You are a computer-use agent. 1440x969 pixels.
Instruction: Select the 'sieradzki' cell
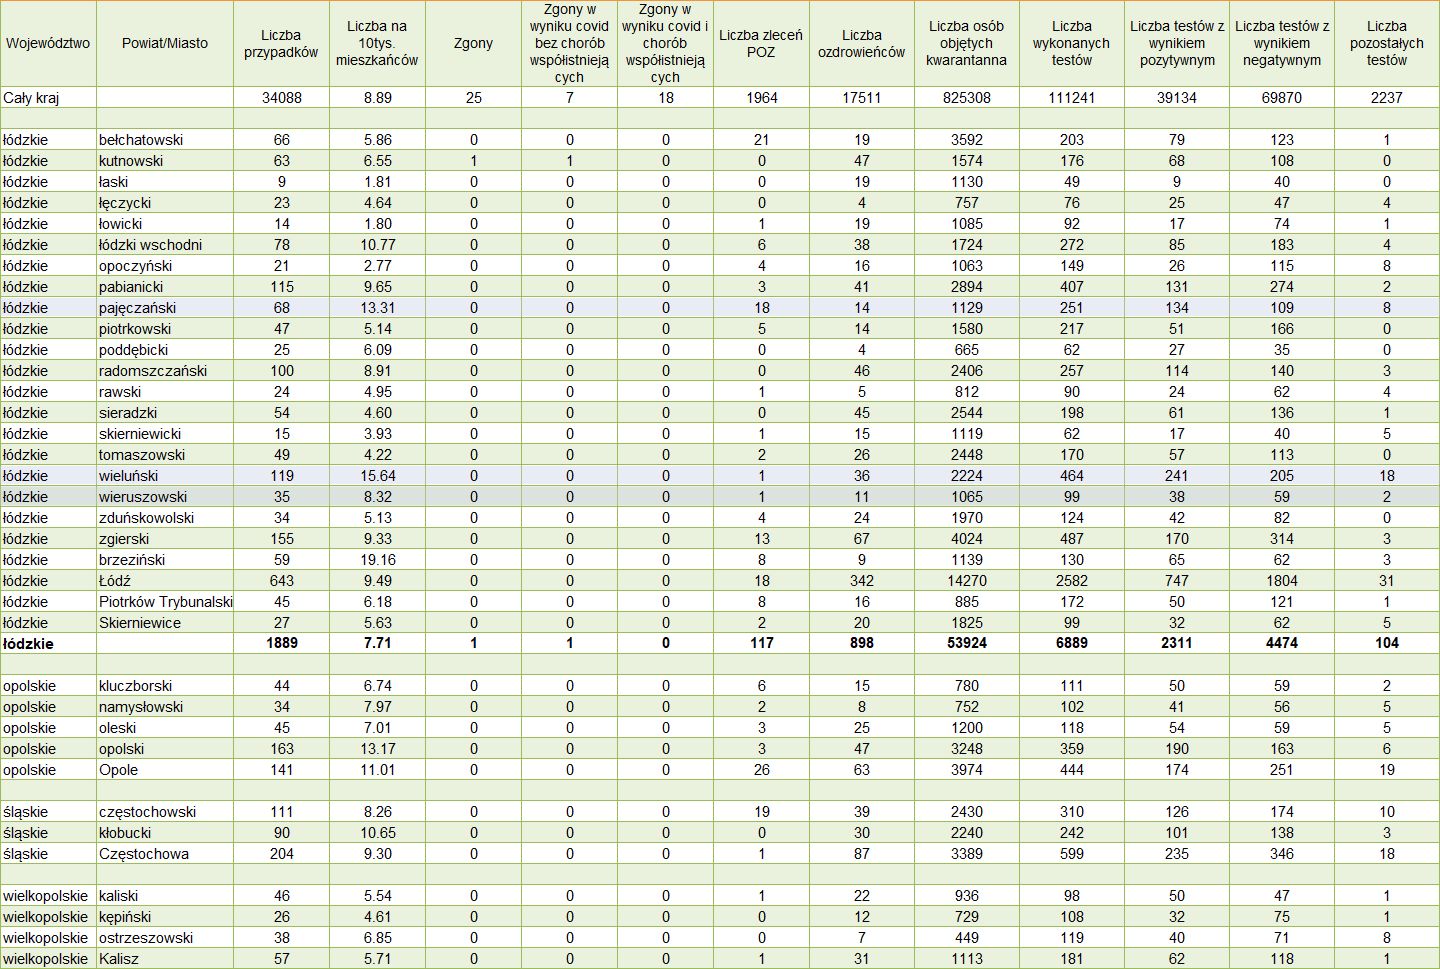pos(165,413)
